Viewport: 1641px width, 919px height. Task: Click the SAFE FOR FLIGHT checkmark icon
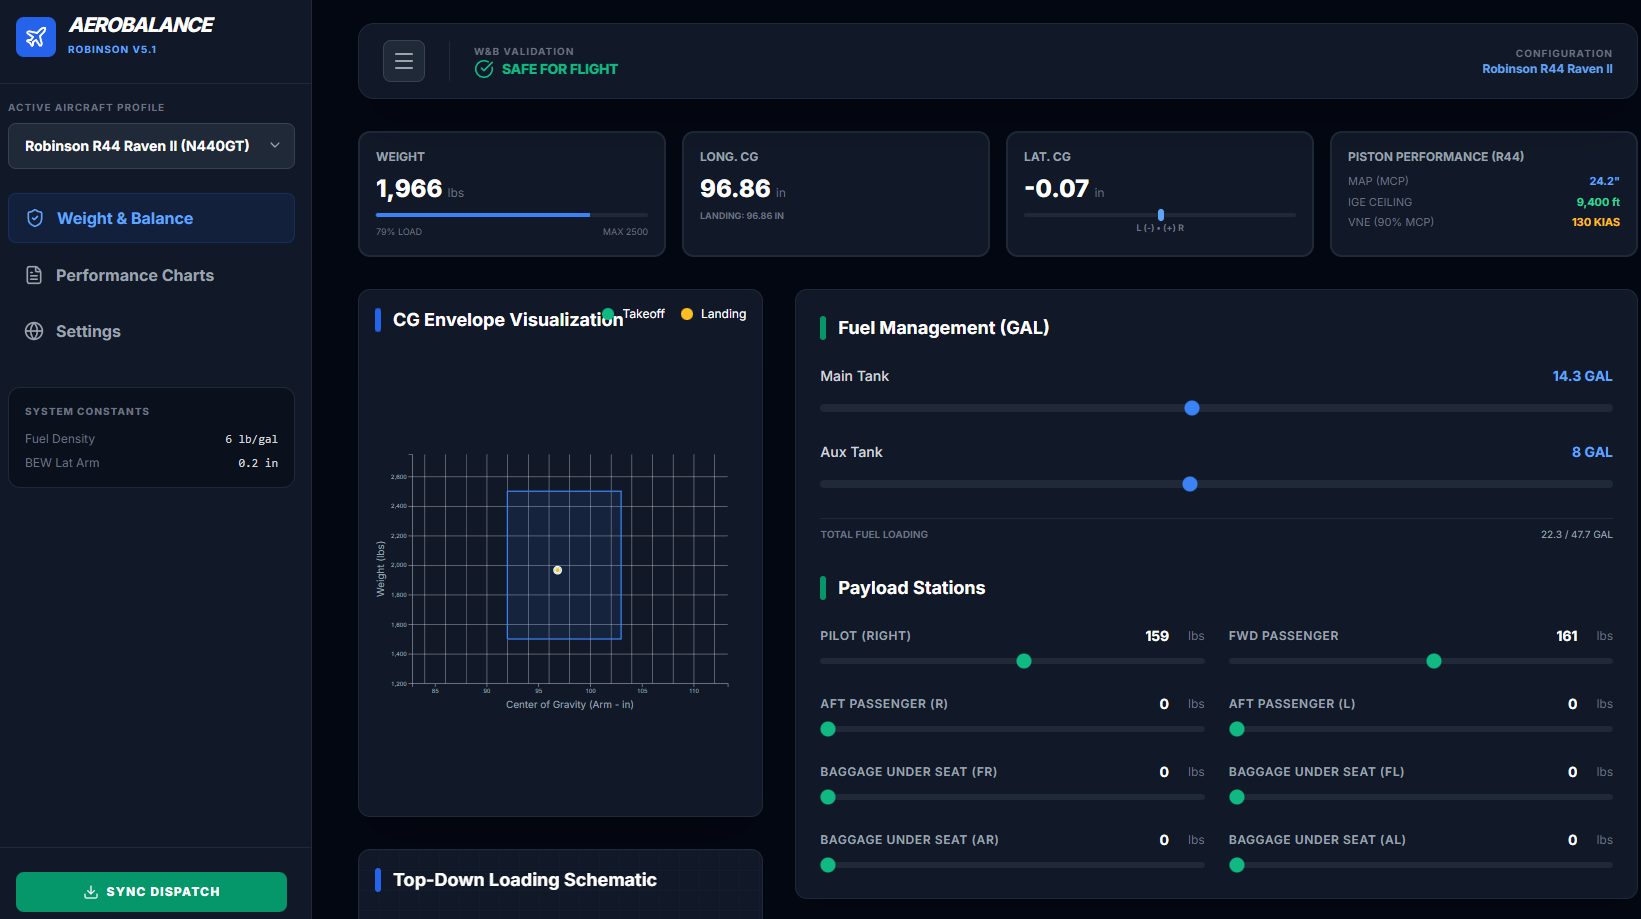[x=484, y=69]
